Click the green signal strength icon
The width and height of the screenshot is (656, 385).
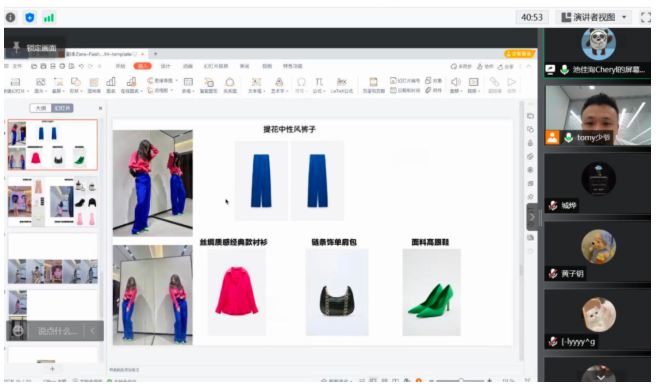tap(49, 18)
